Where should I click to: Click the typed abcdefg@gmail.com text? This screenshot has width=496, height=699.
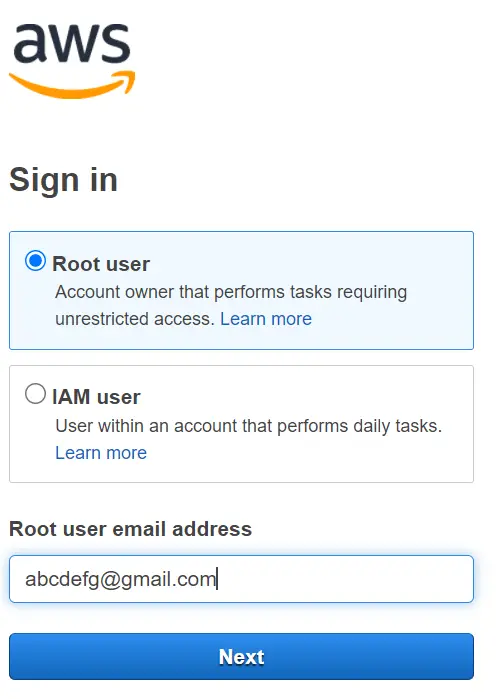point(120,580)
